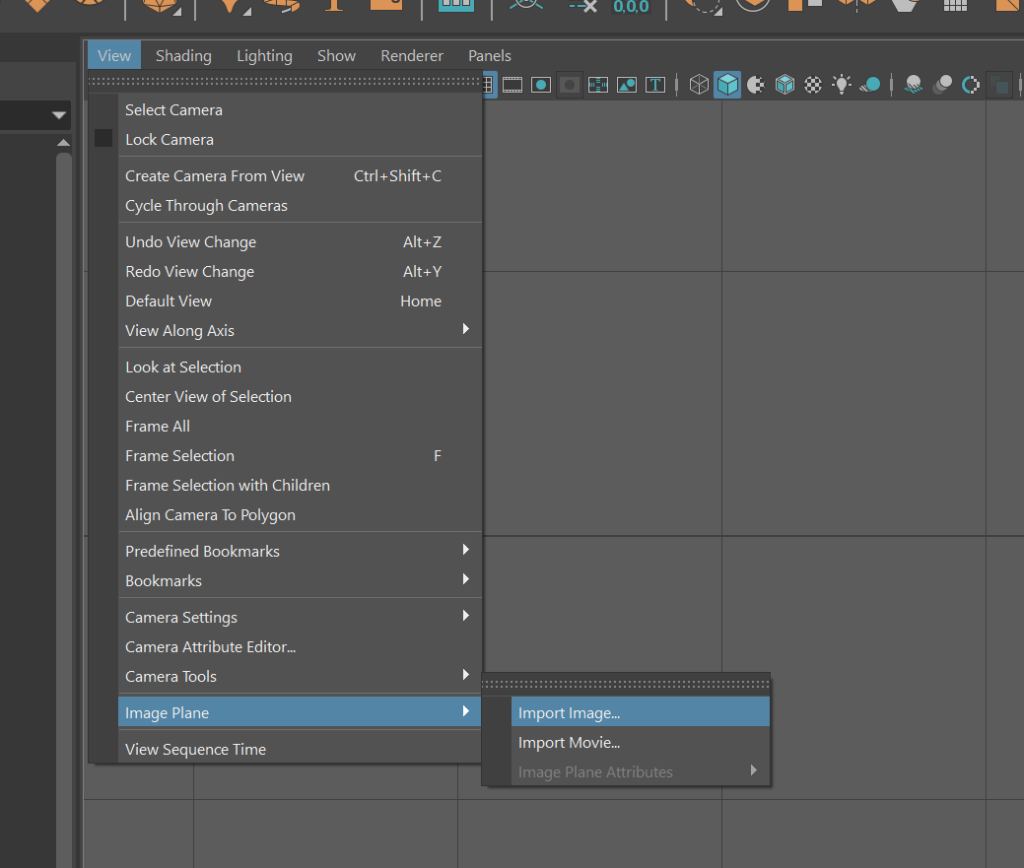This screenshot has height=868, width=1024.
Task: Toggle the resolution gate icon
Action: [541, 85]
